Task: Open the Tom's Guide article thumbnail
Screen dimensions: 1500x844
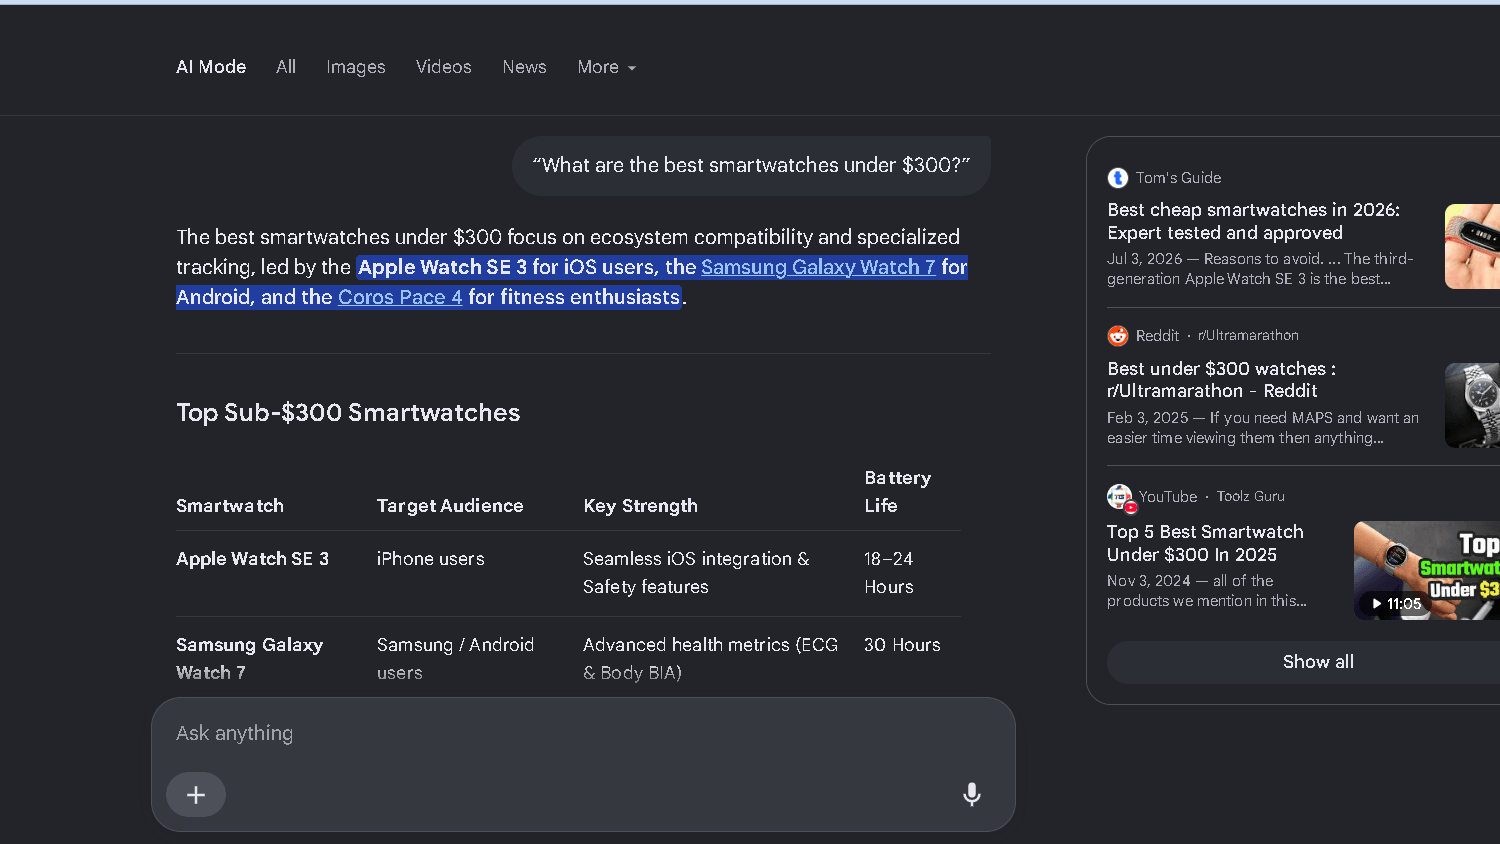Action: tap(1472, 247)
